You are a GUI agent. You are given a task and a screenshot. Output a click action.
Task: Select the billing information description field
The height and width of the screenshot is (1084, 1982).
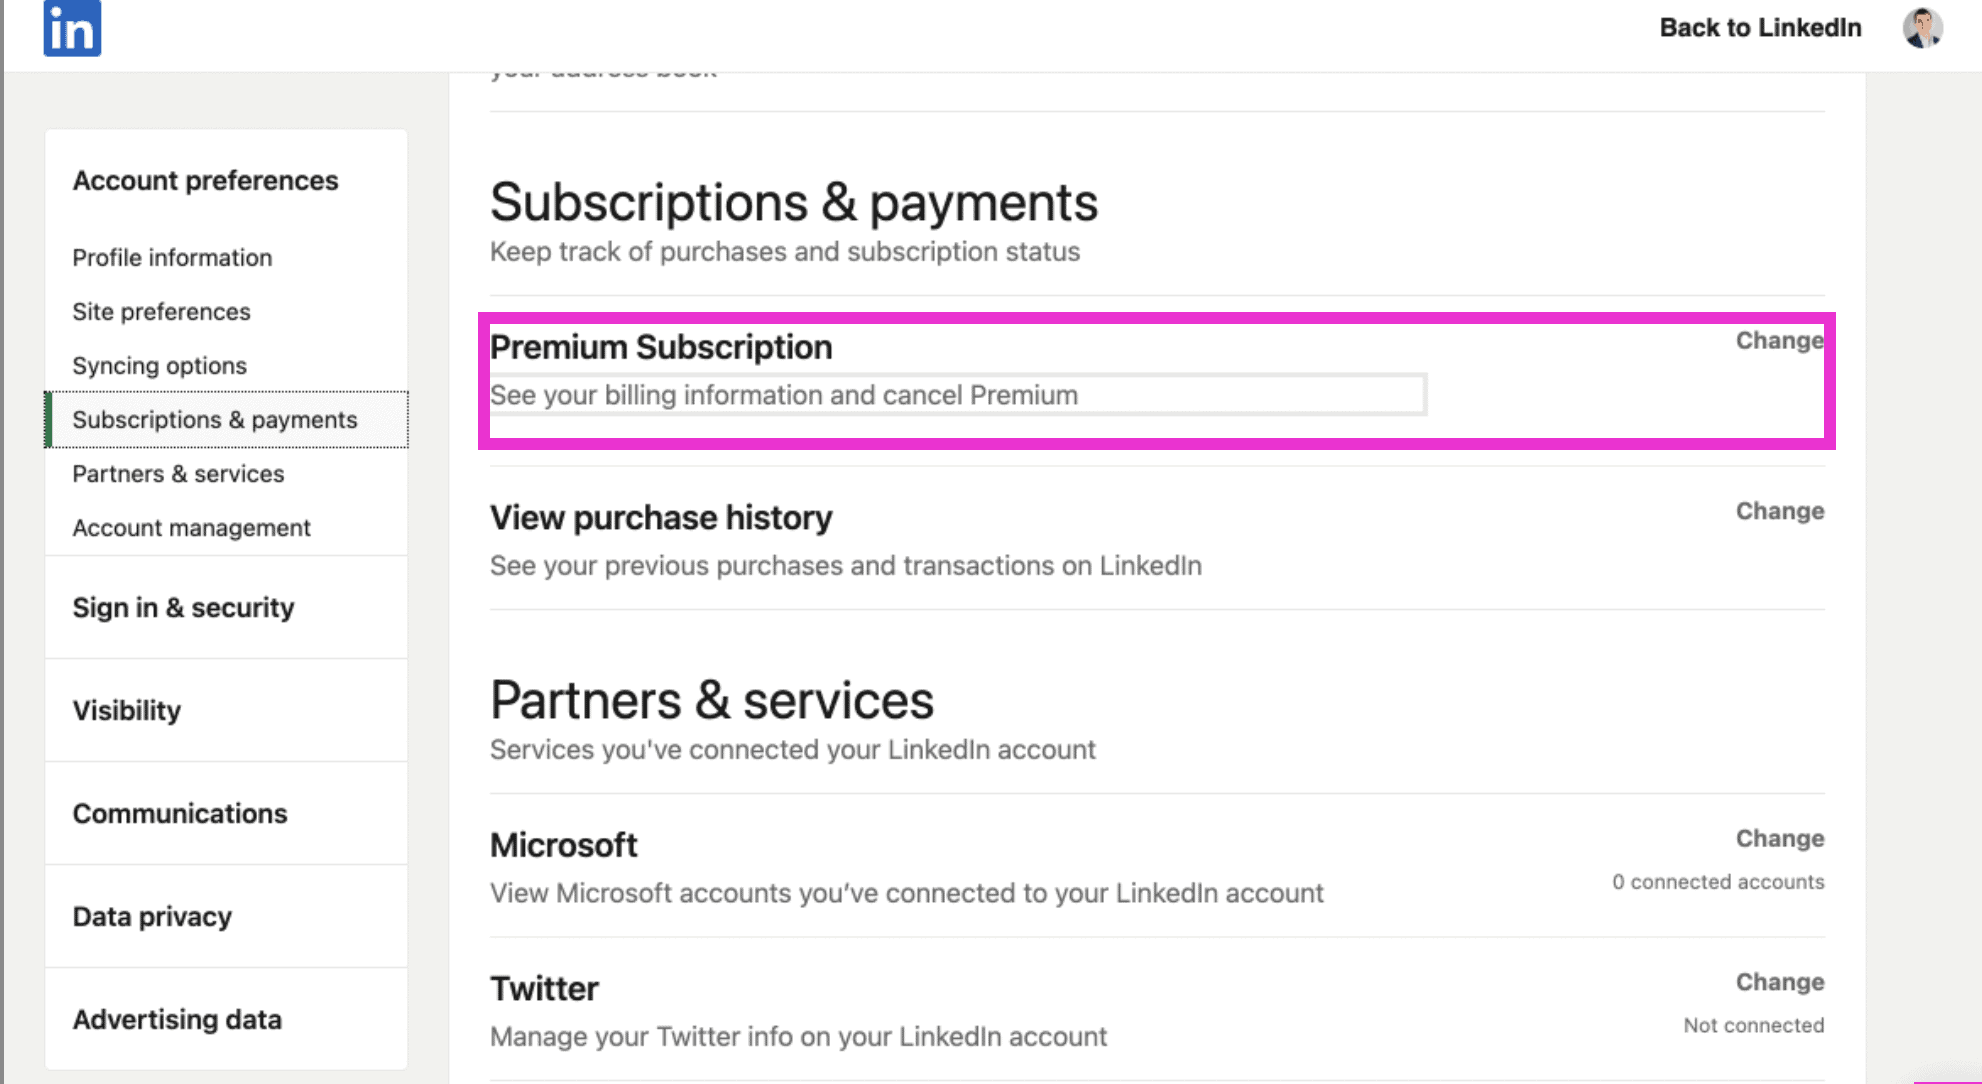[x=957, y=395]
